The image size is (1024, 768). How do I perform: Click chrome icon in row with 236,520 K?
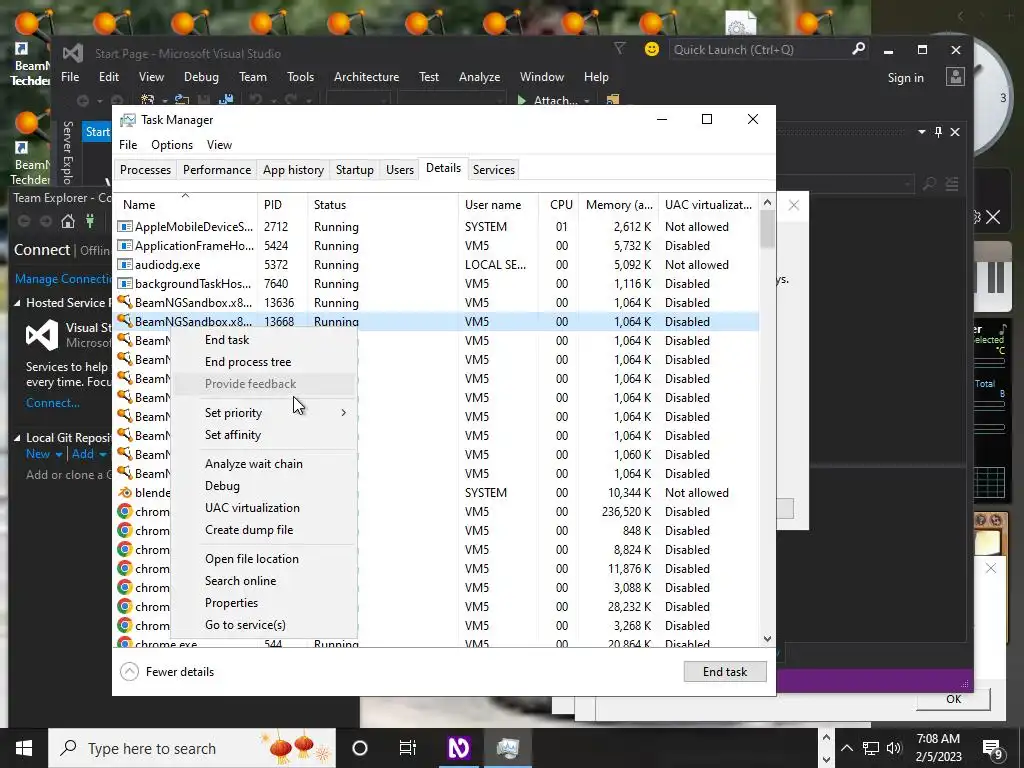click(125, 511)
